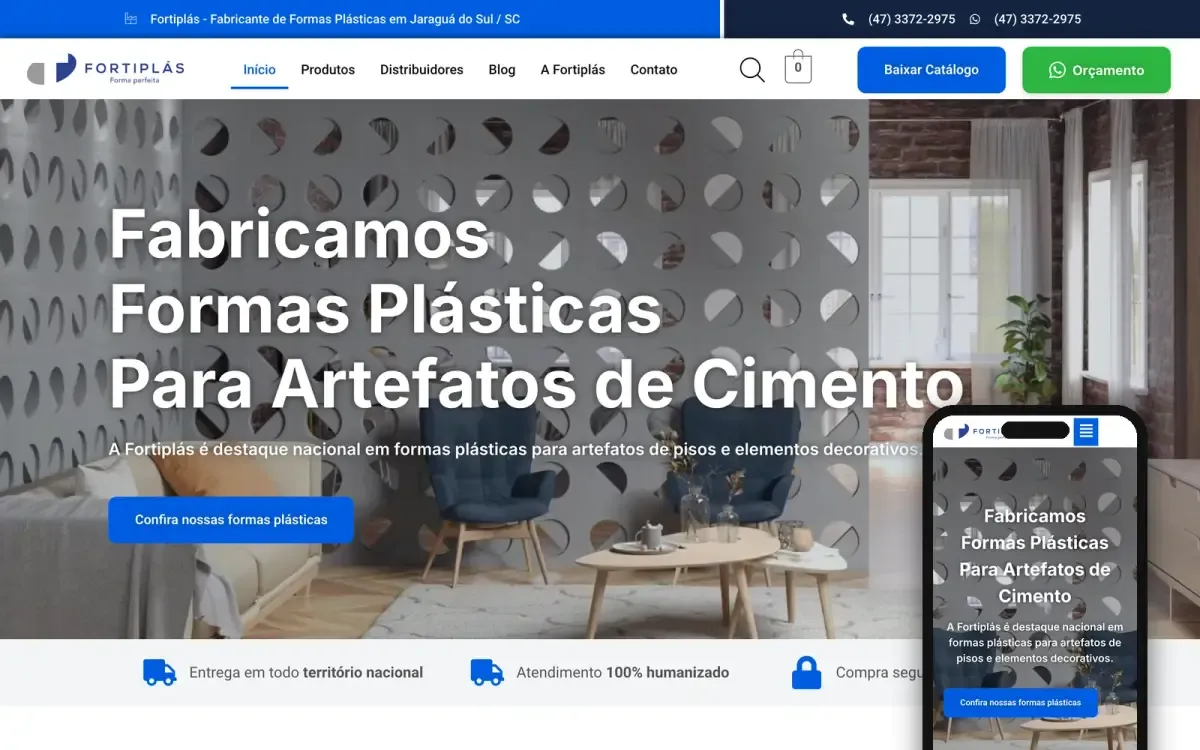This screenshot has height=750, width=1200.
Task: Go to the Distribuidores menu item
Action: (422, 70)
